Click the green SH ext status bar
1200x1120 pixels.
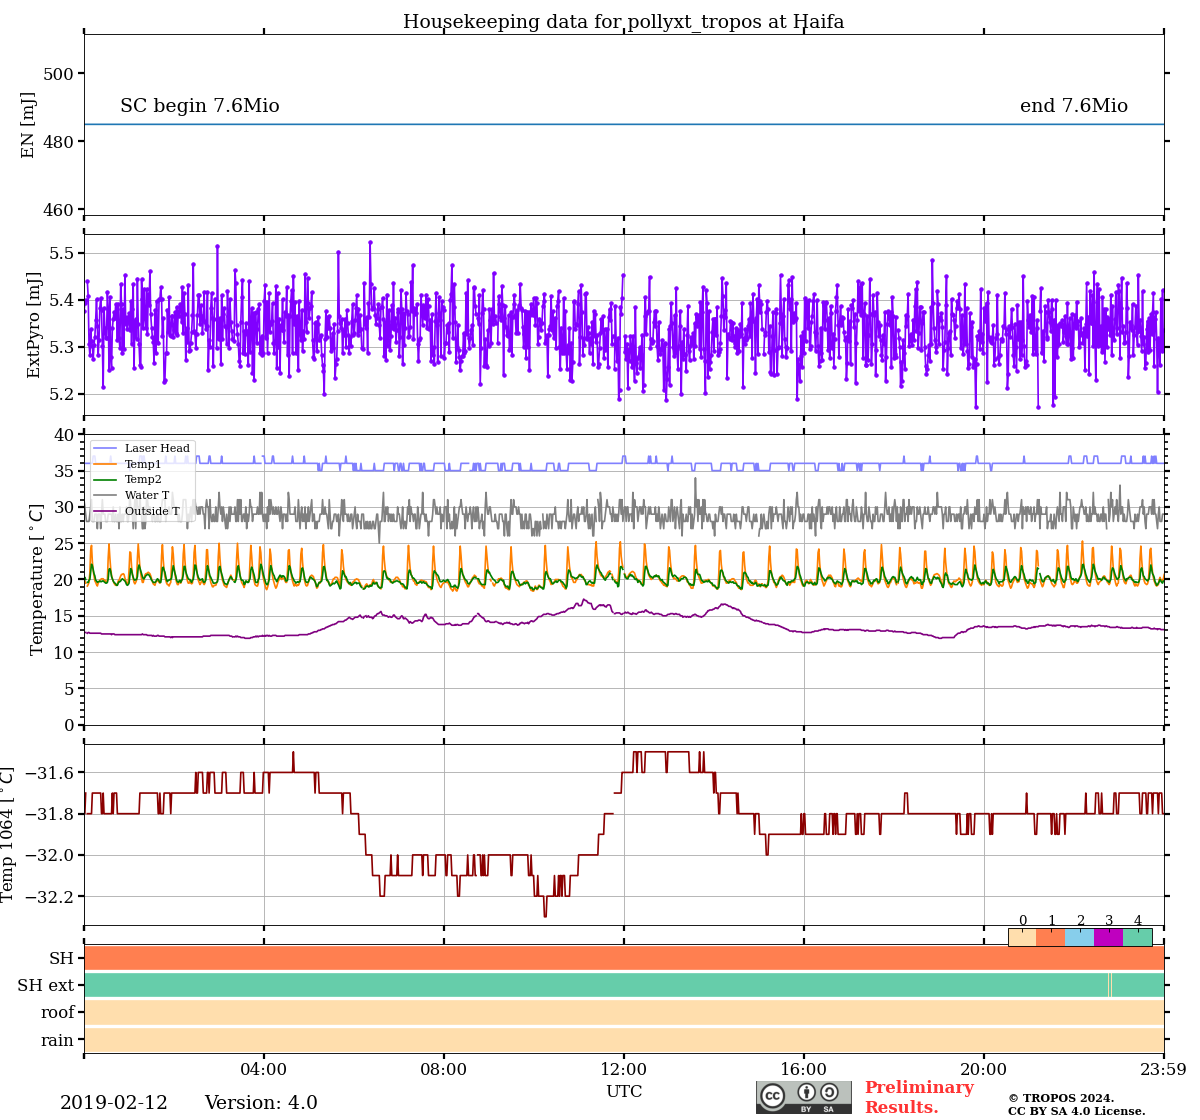pos(624,985)
